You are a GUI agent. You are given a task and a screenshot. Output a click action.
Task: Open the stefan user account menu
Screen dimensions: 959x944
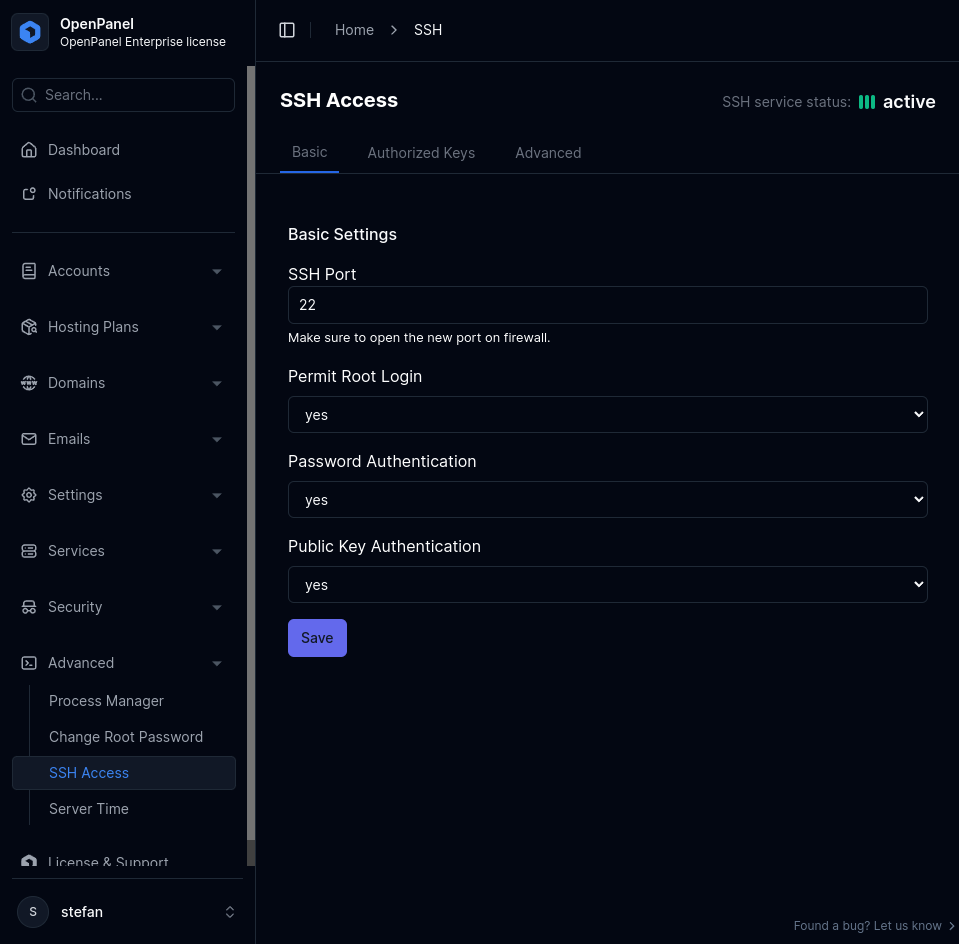click(127, 912)
